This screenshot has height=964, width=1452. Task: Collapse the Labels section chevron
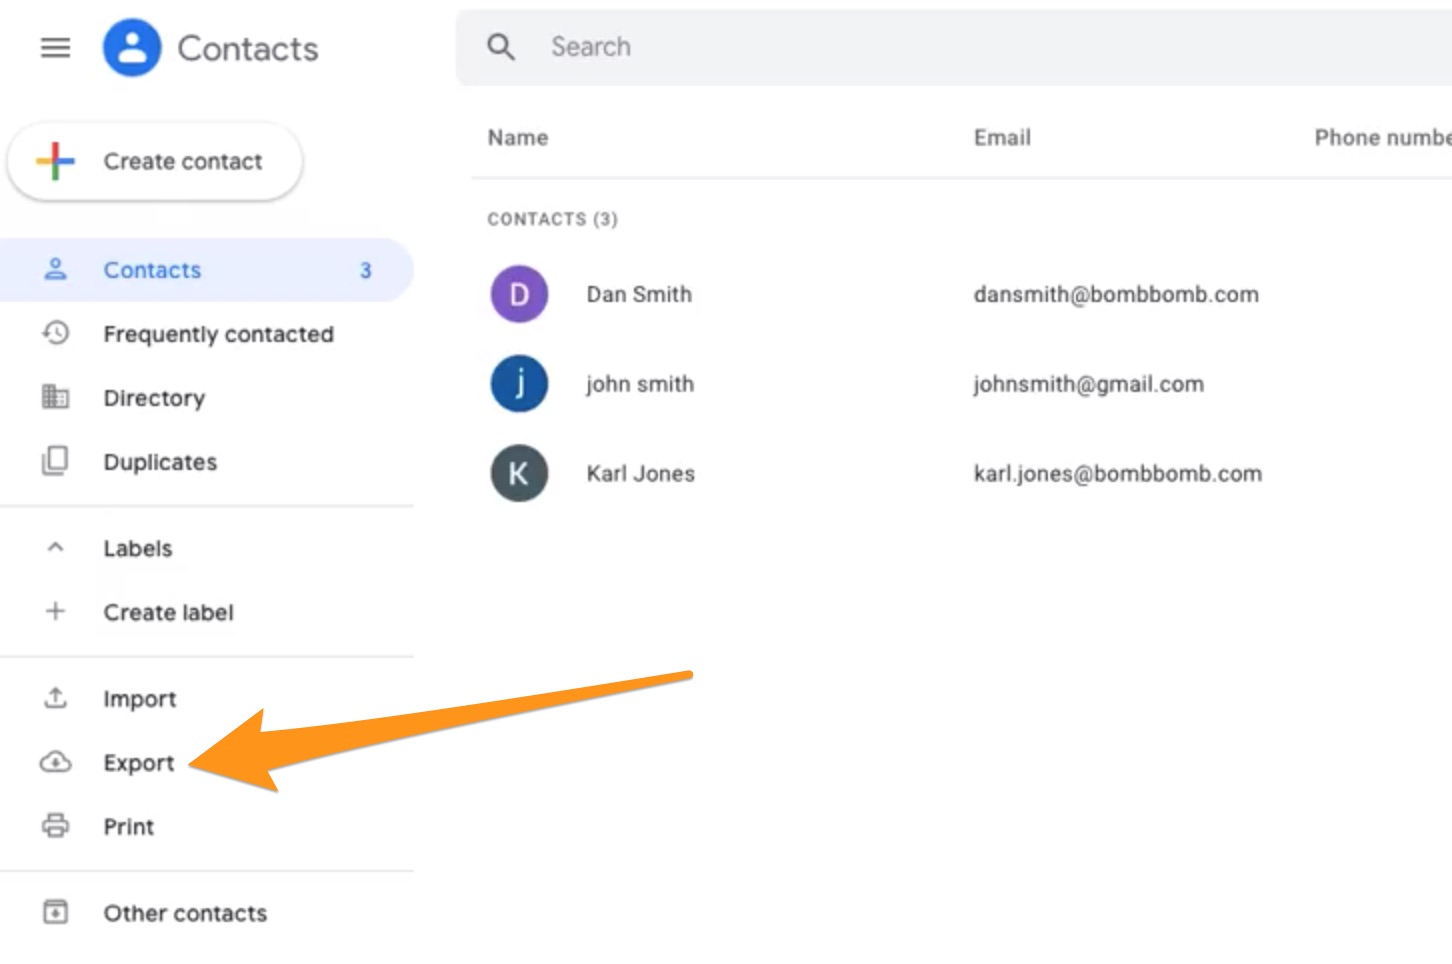[x=56, y=548]
